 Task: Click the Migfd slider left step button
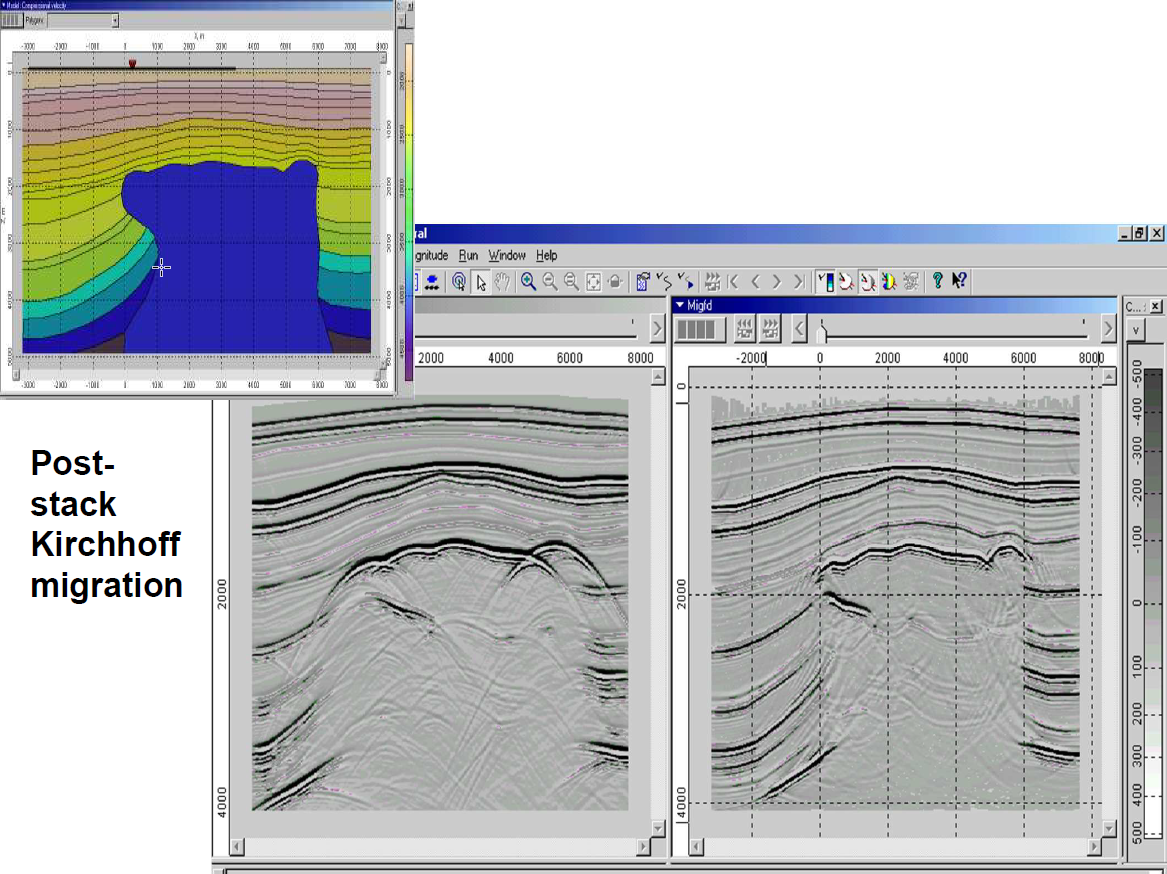(x=799, y=328)
